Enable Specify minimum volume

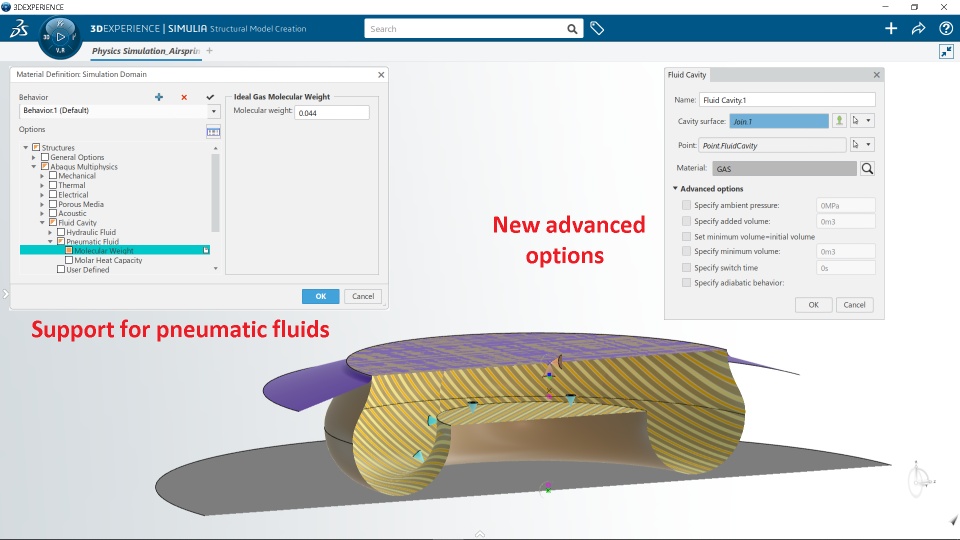(x=686, y=251)
